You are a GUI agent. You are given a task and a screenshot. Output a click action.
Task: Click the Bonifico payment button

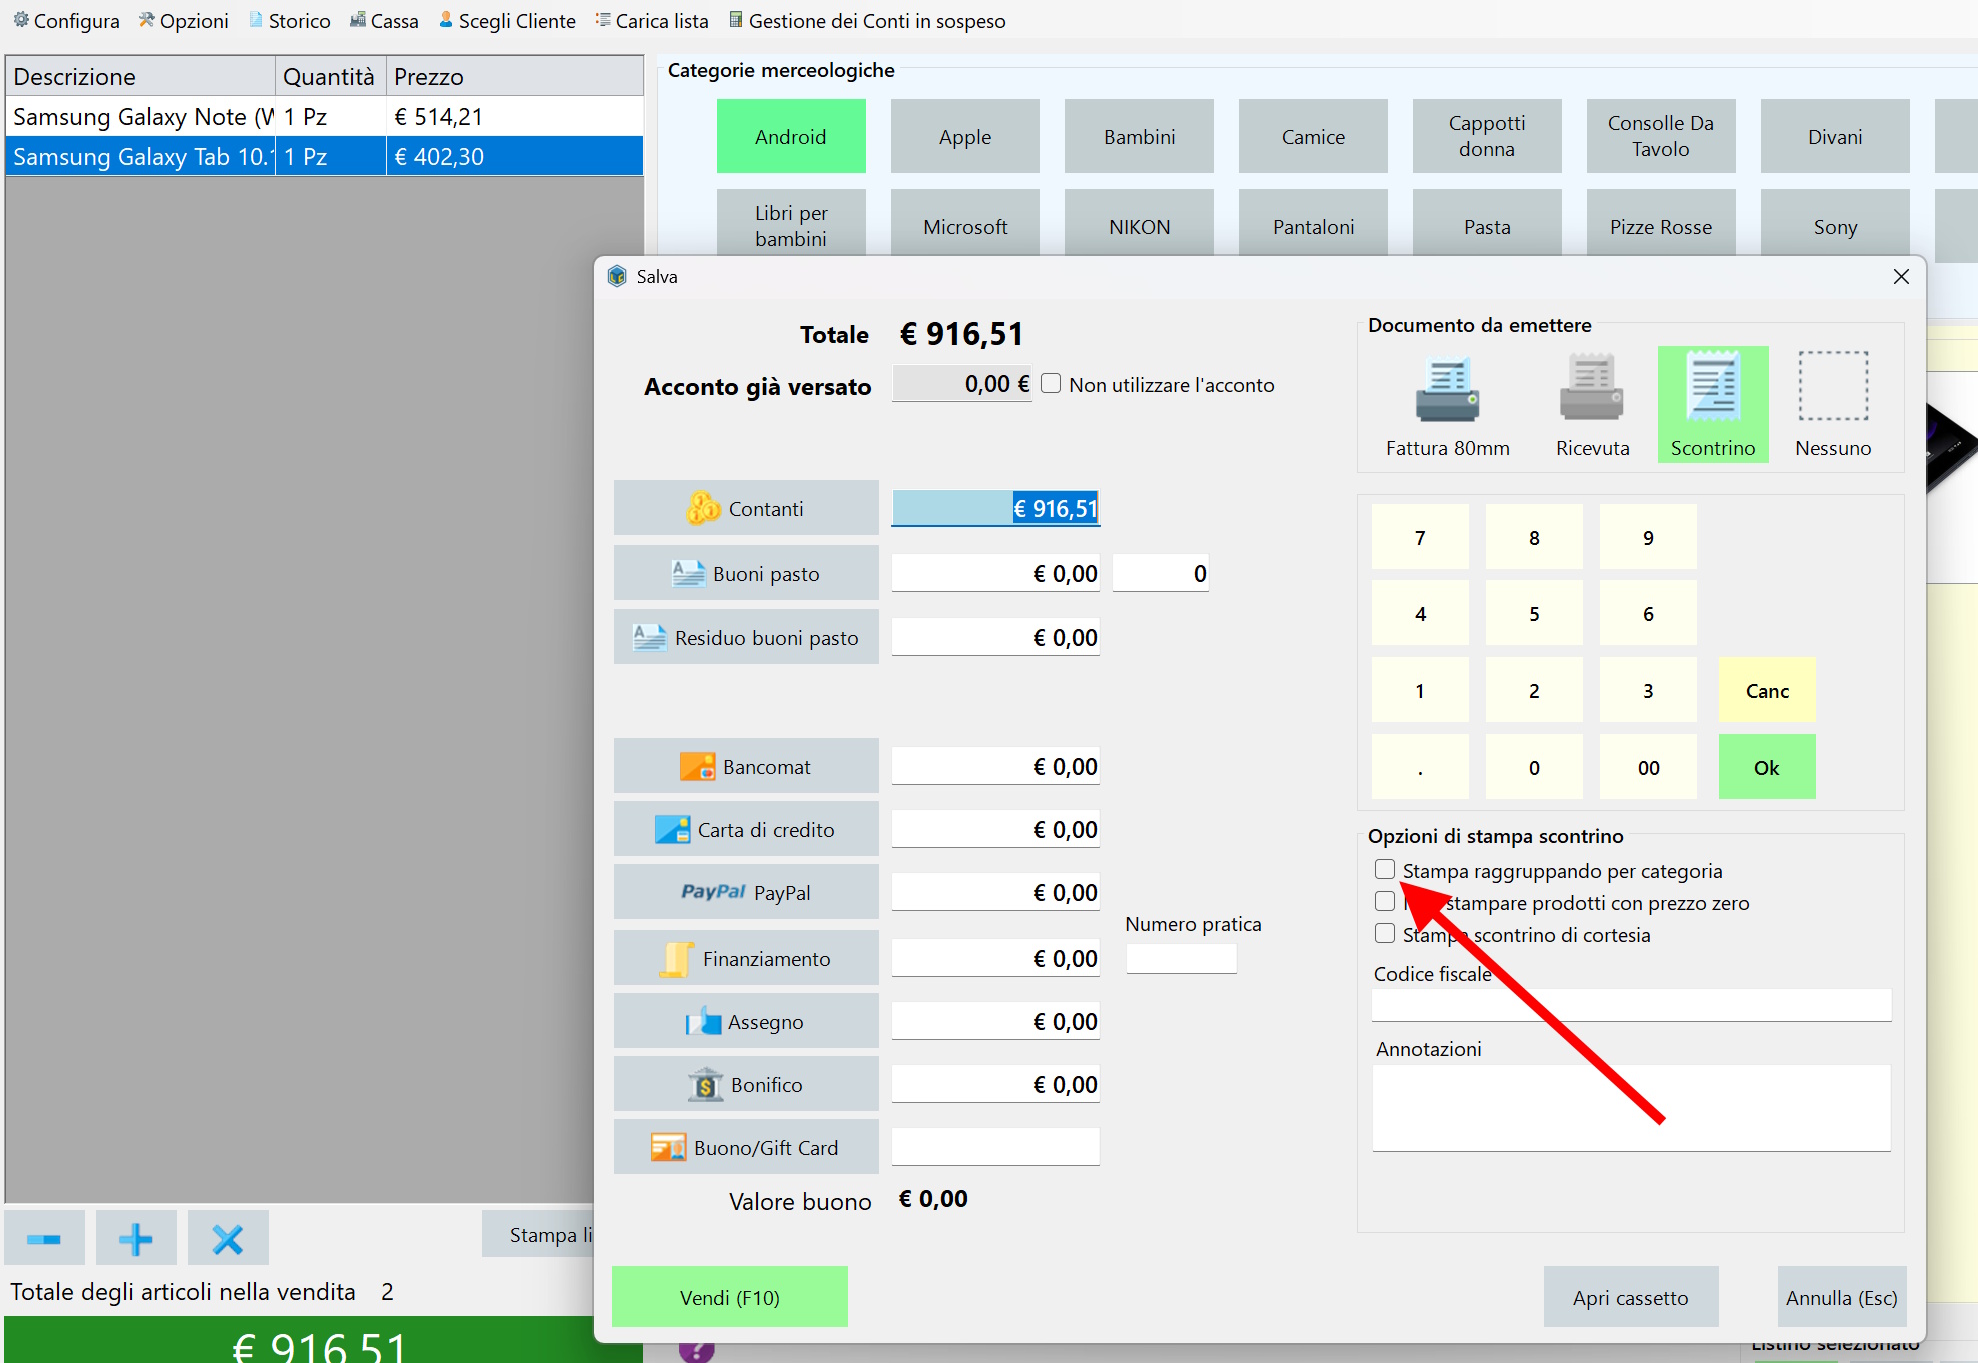[746, 1085]
